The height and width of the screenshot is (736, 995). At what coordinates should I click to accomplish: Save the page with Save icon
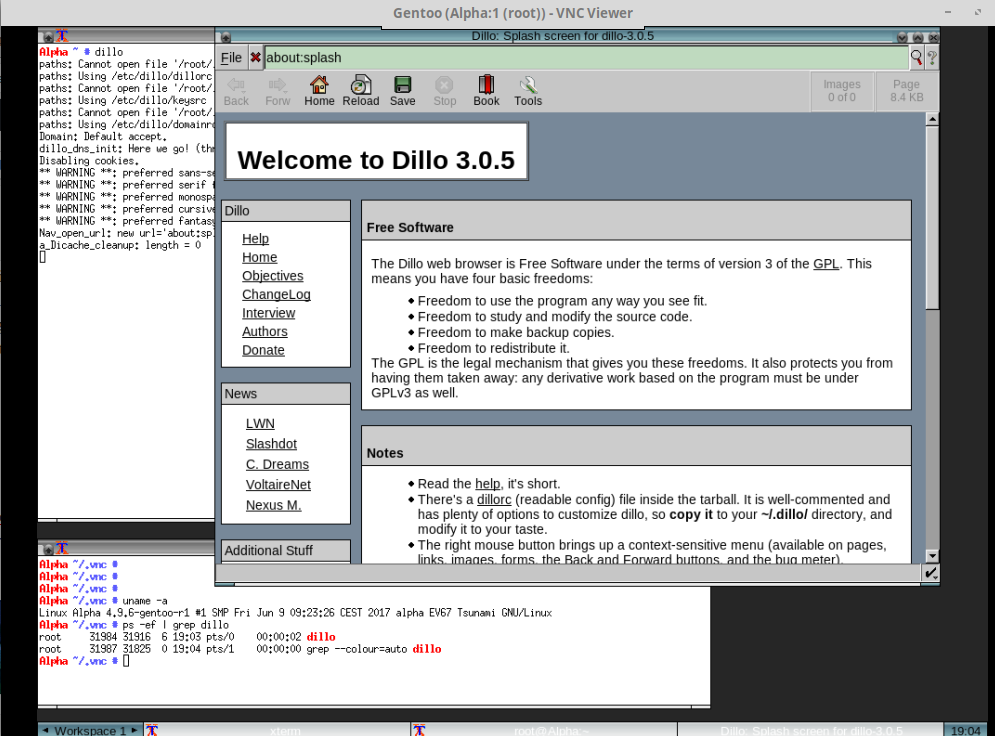(x=402, y=91)
